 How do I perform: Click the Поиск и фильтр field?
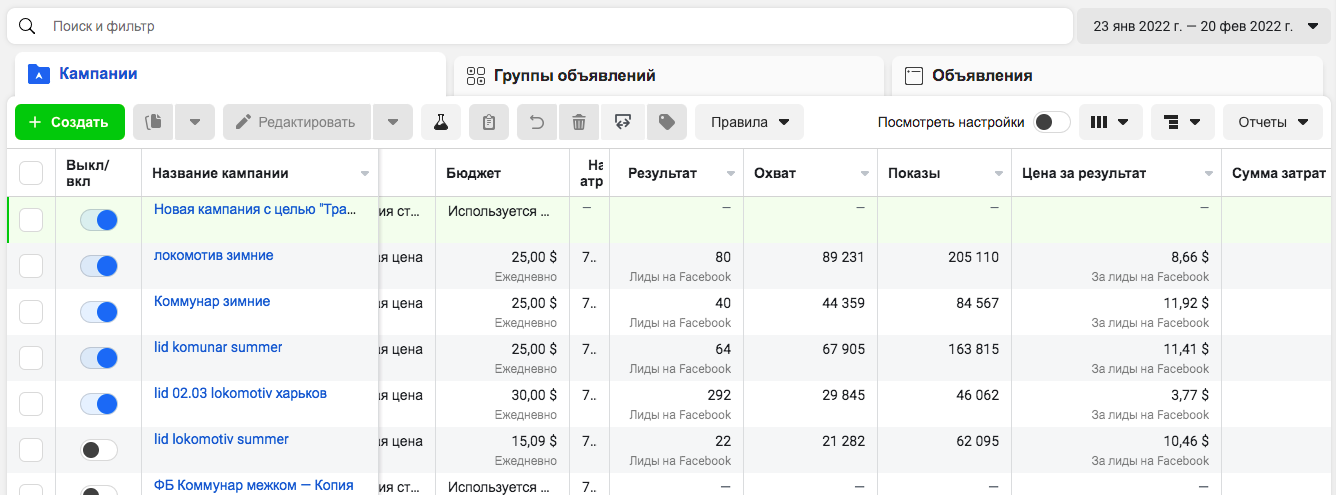540,26
